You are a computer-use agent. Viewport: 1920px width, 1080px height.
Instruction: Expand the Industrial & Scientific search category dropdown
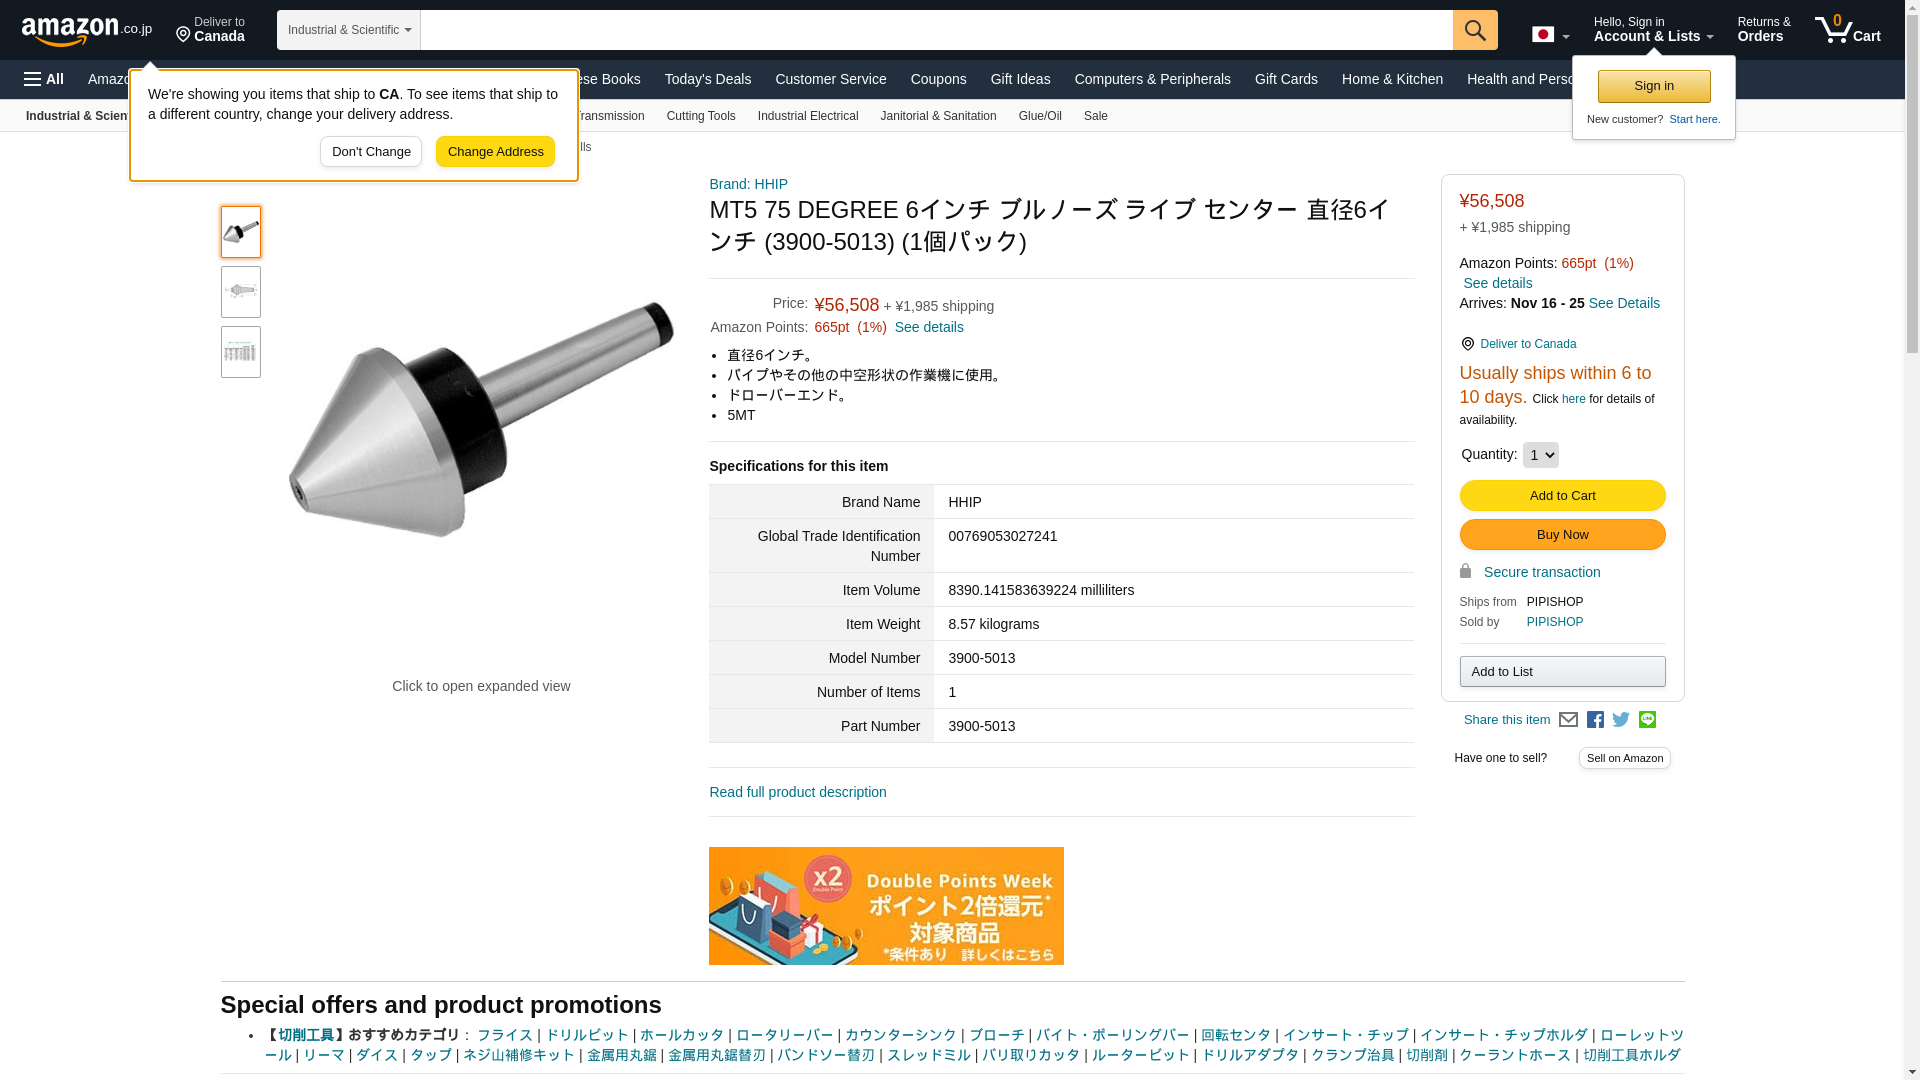click(349, 30)
